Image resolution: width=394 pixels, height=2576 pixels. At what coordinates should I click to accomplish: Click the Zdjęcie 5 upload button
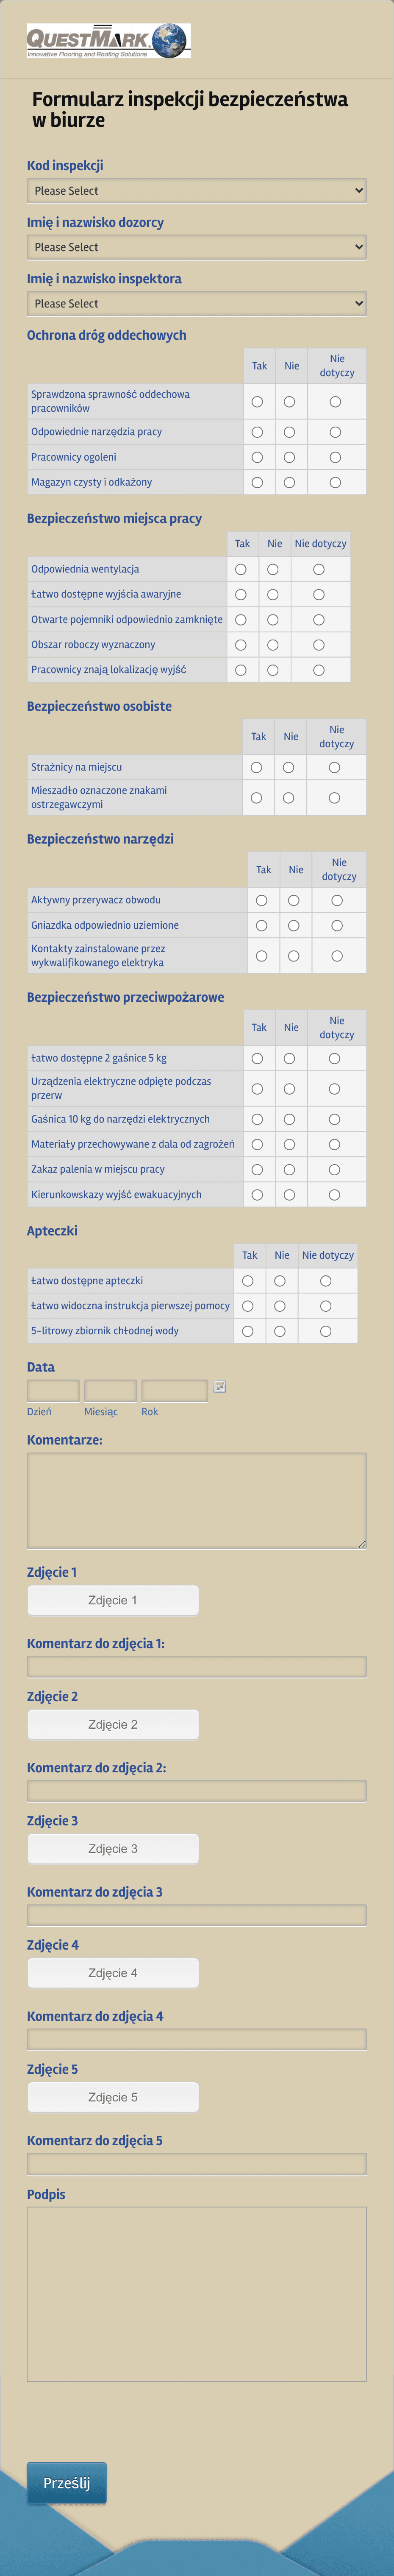113,2097
